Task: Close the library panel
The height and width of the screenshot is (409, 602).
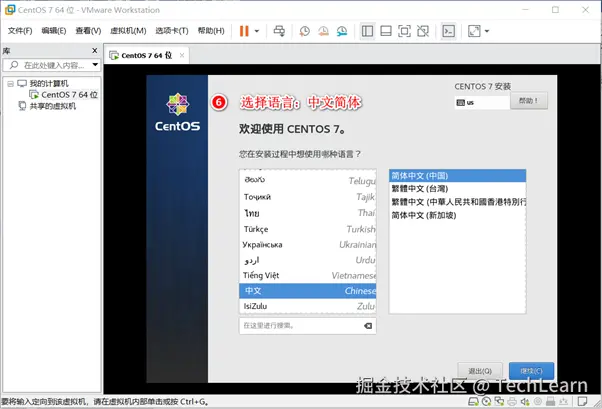Action: point(95,51)
